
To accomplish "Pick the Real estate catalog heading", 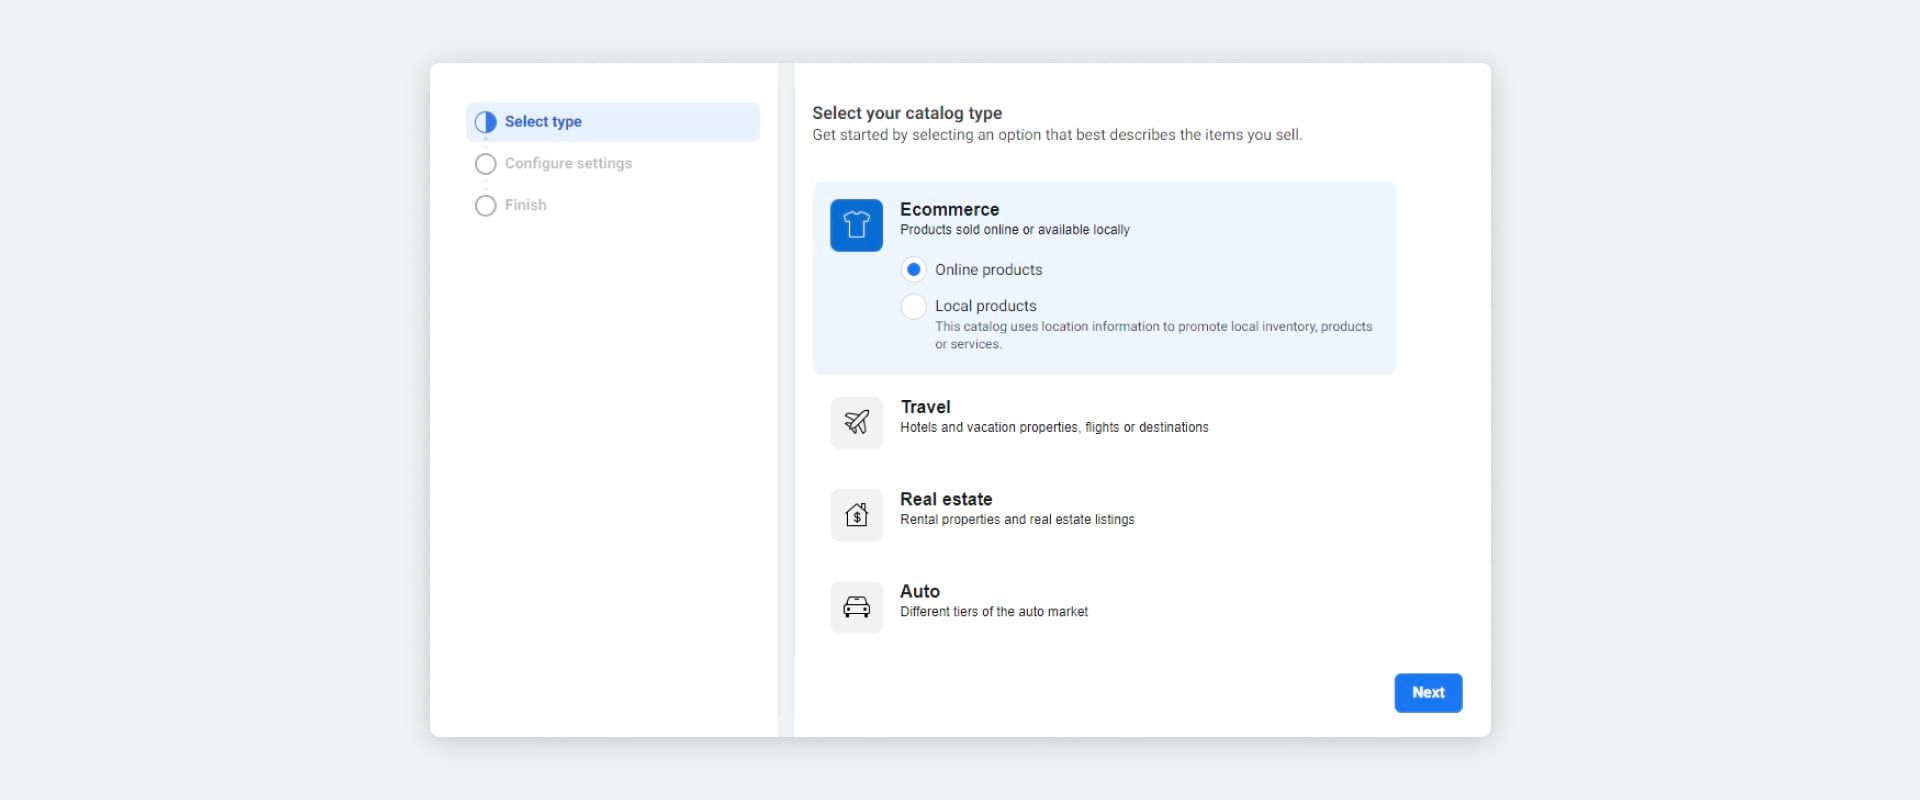I will pyautogui.click(x=946, y=499).
